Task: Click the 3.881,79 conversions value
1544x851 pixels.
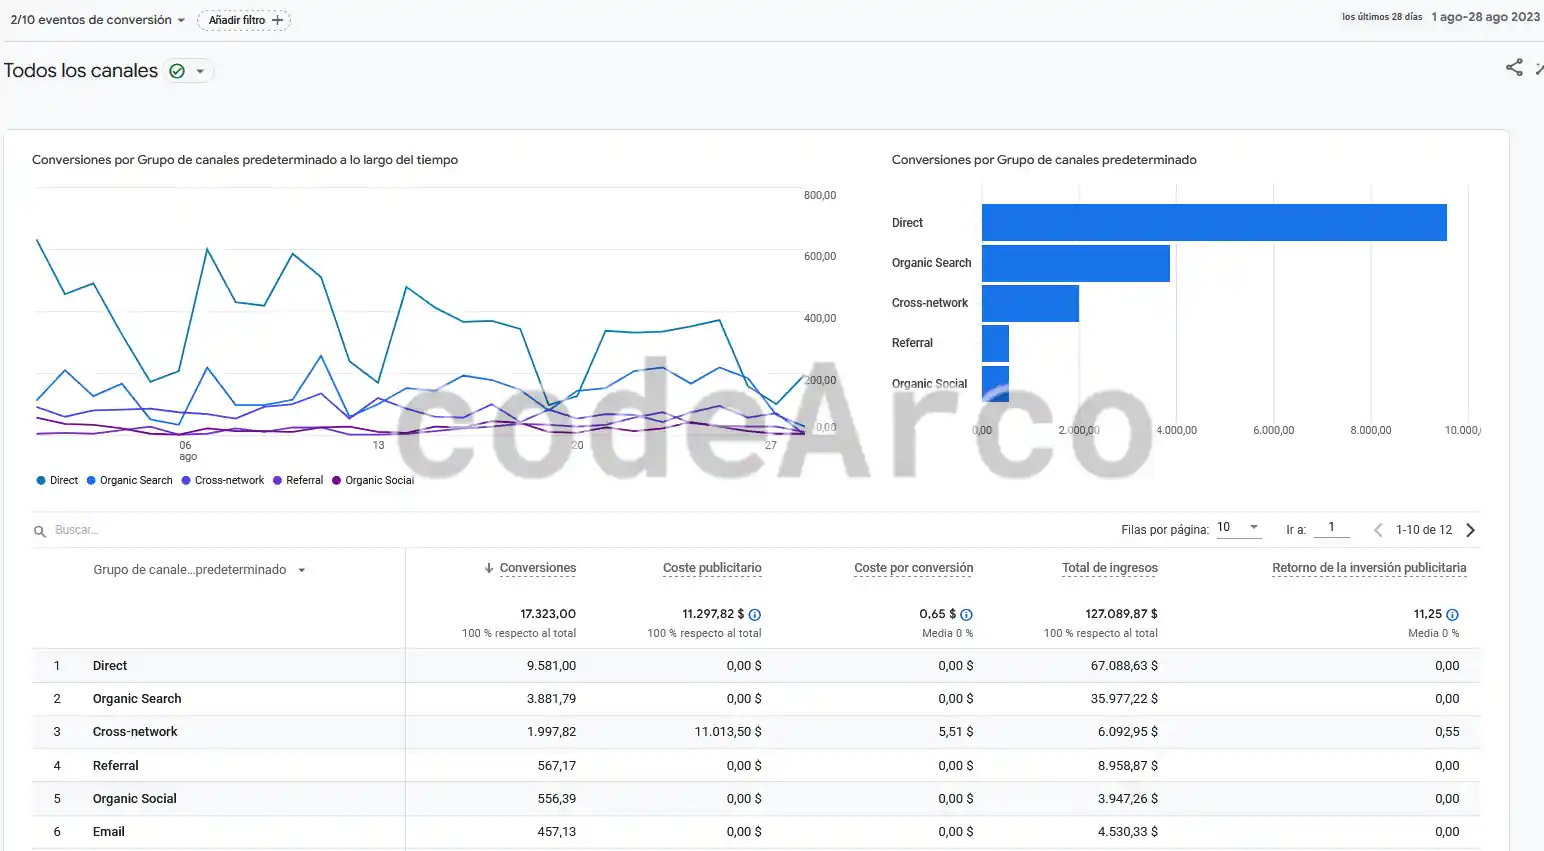Action: point(551,699)
